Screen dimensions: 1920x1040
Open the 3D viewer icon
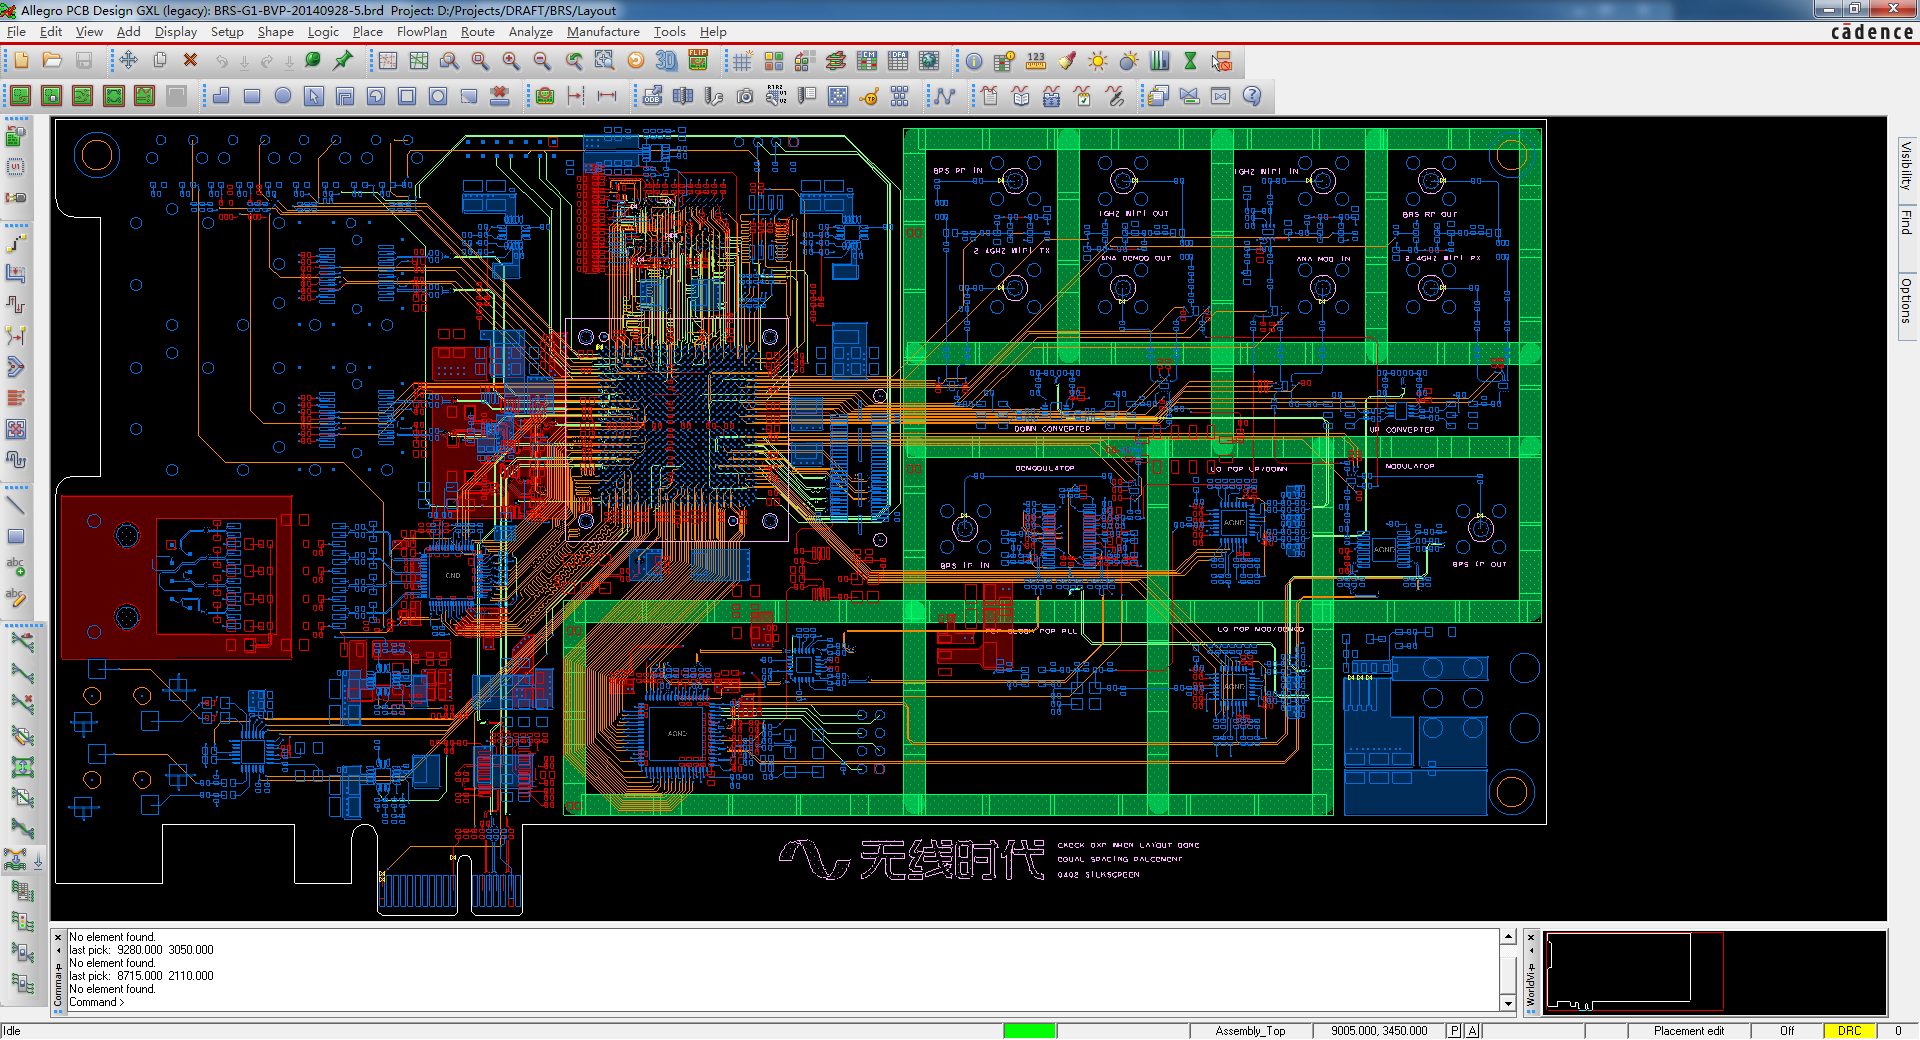[x=666, y=61]
